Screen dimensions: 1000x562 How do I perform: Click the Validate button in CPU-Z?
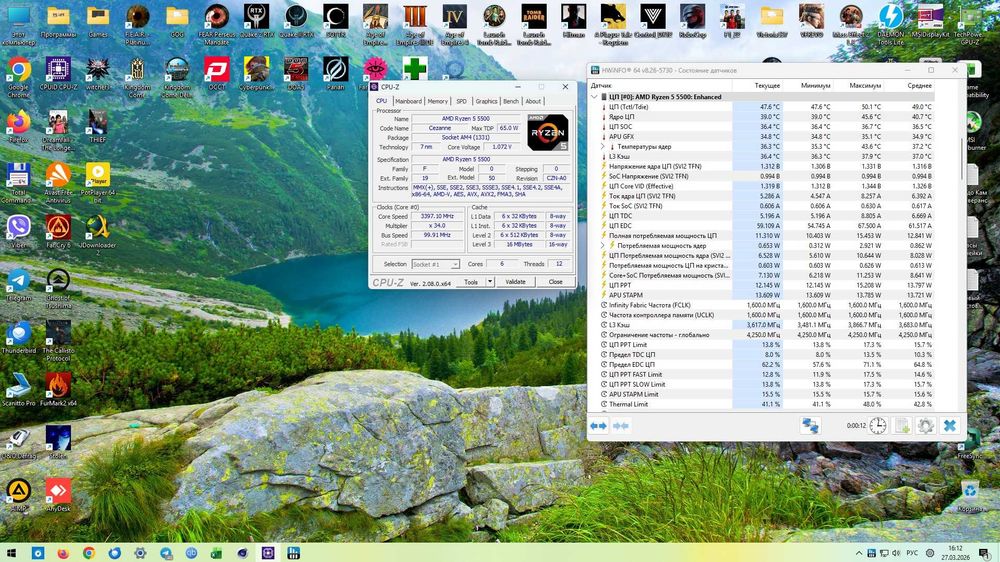coord(515,282)
